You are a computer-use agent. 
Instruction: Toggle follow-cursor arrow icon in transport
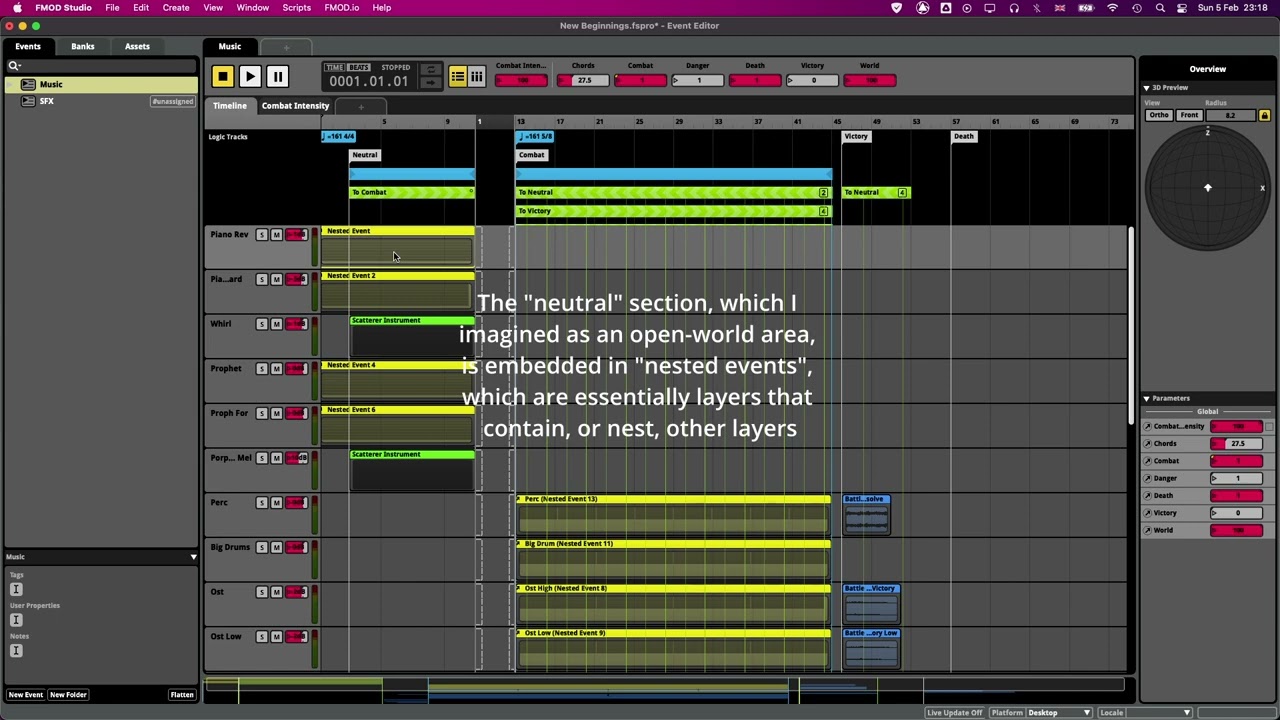[430, 83]
